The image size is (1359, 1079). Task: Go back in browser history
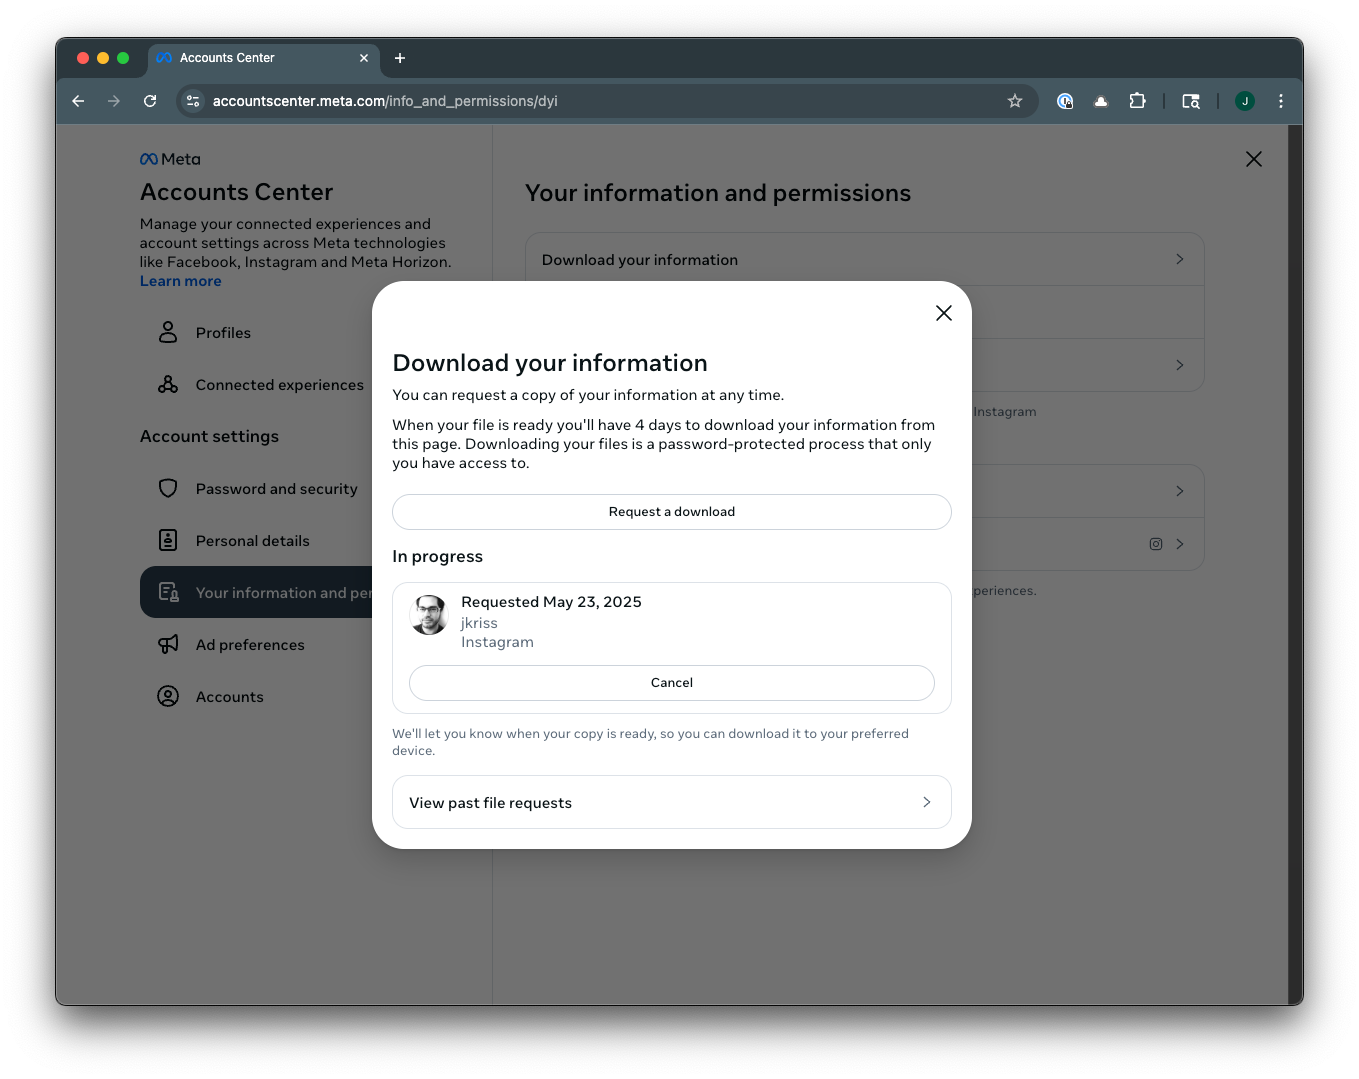point(78,101)
